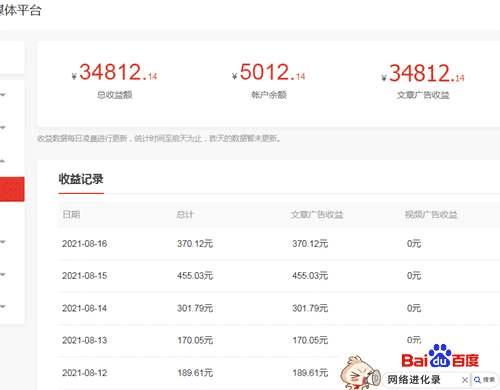The height and width of the screenshot is (390, 500).
Task: Click the 日期 column header
Action: [x=71, y=214]
